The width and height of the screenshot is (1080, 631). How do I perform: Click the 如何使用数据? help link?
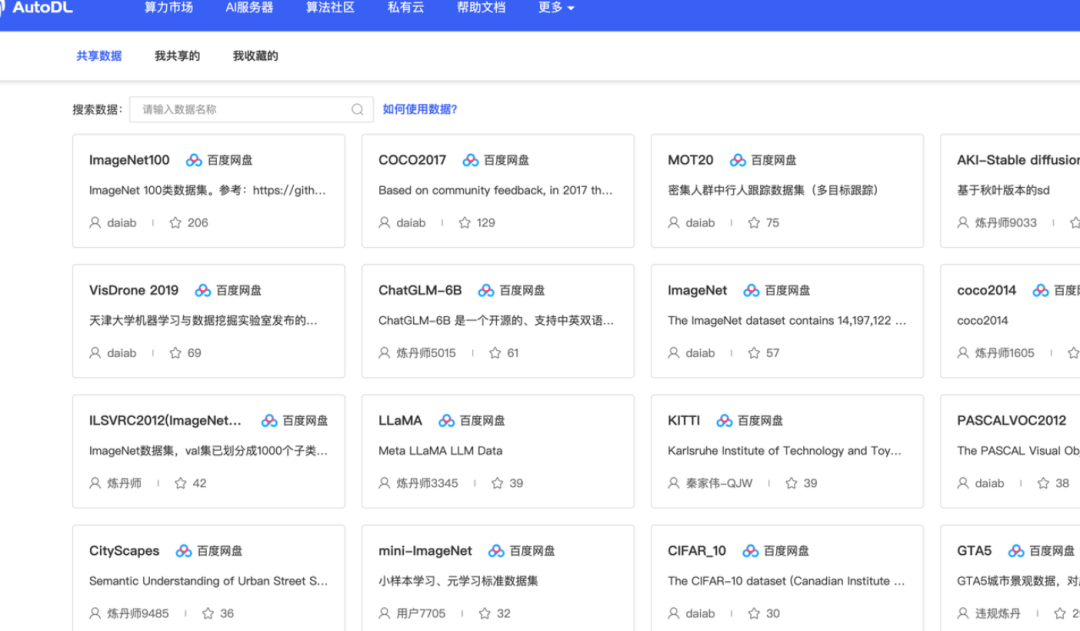pos(419,110)
